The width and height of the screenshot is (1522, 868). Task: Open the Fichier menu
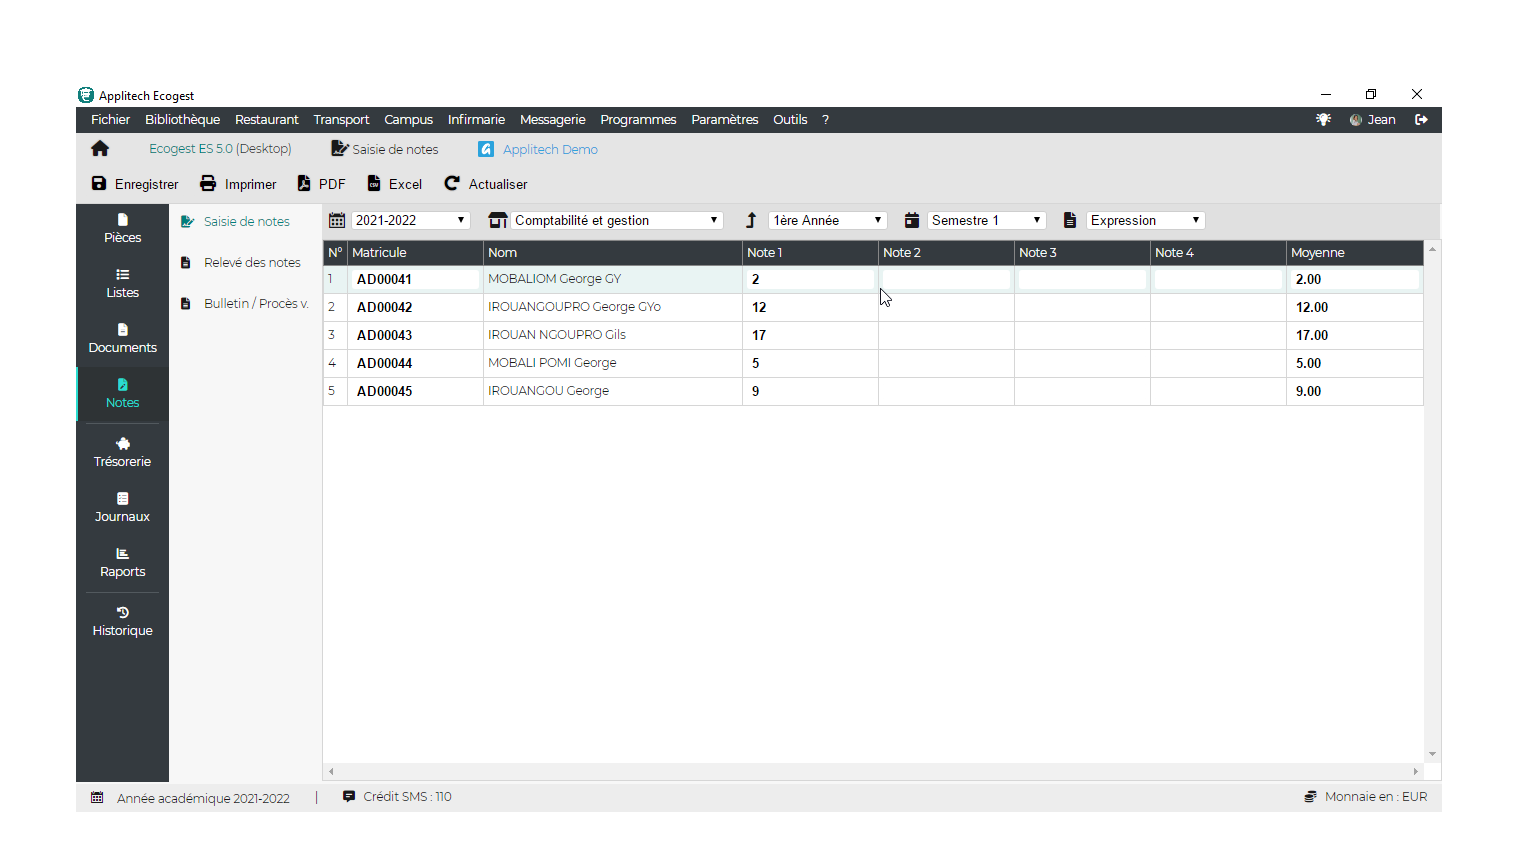pyautogui.click(x=110, y=120)
